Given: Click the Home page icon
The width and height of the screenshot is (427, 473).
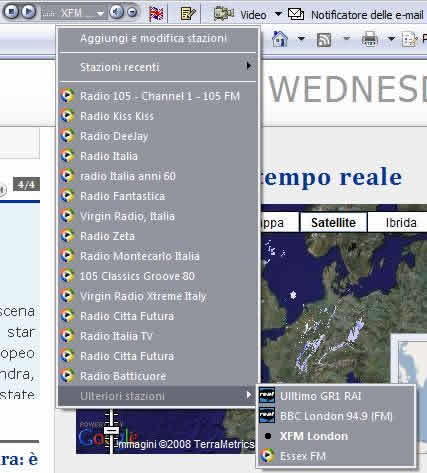Looking at the screenshot, I should click(280, 39).
